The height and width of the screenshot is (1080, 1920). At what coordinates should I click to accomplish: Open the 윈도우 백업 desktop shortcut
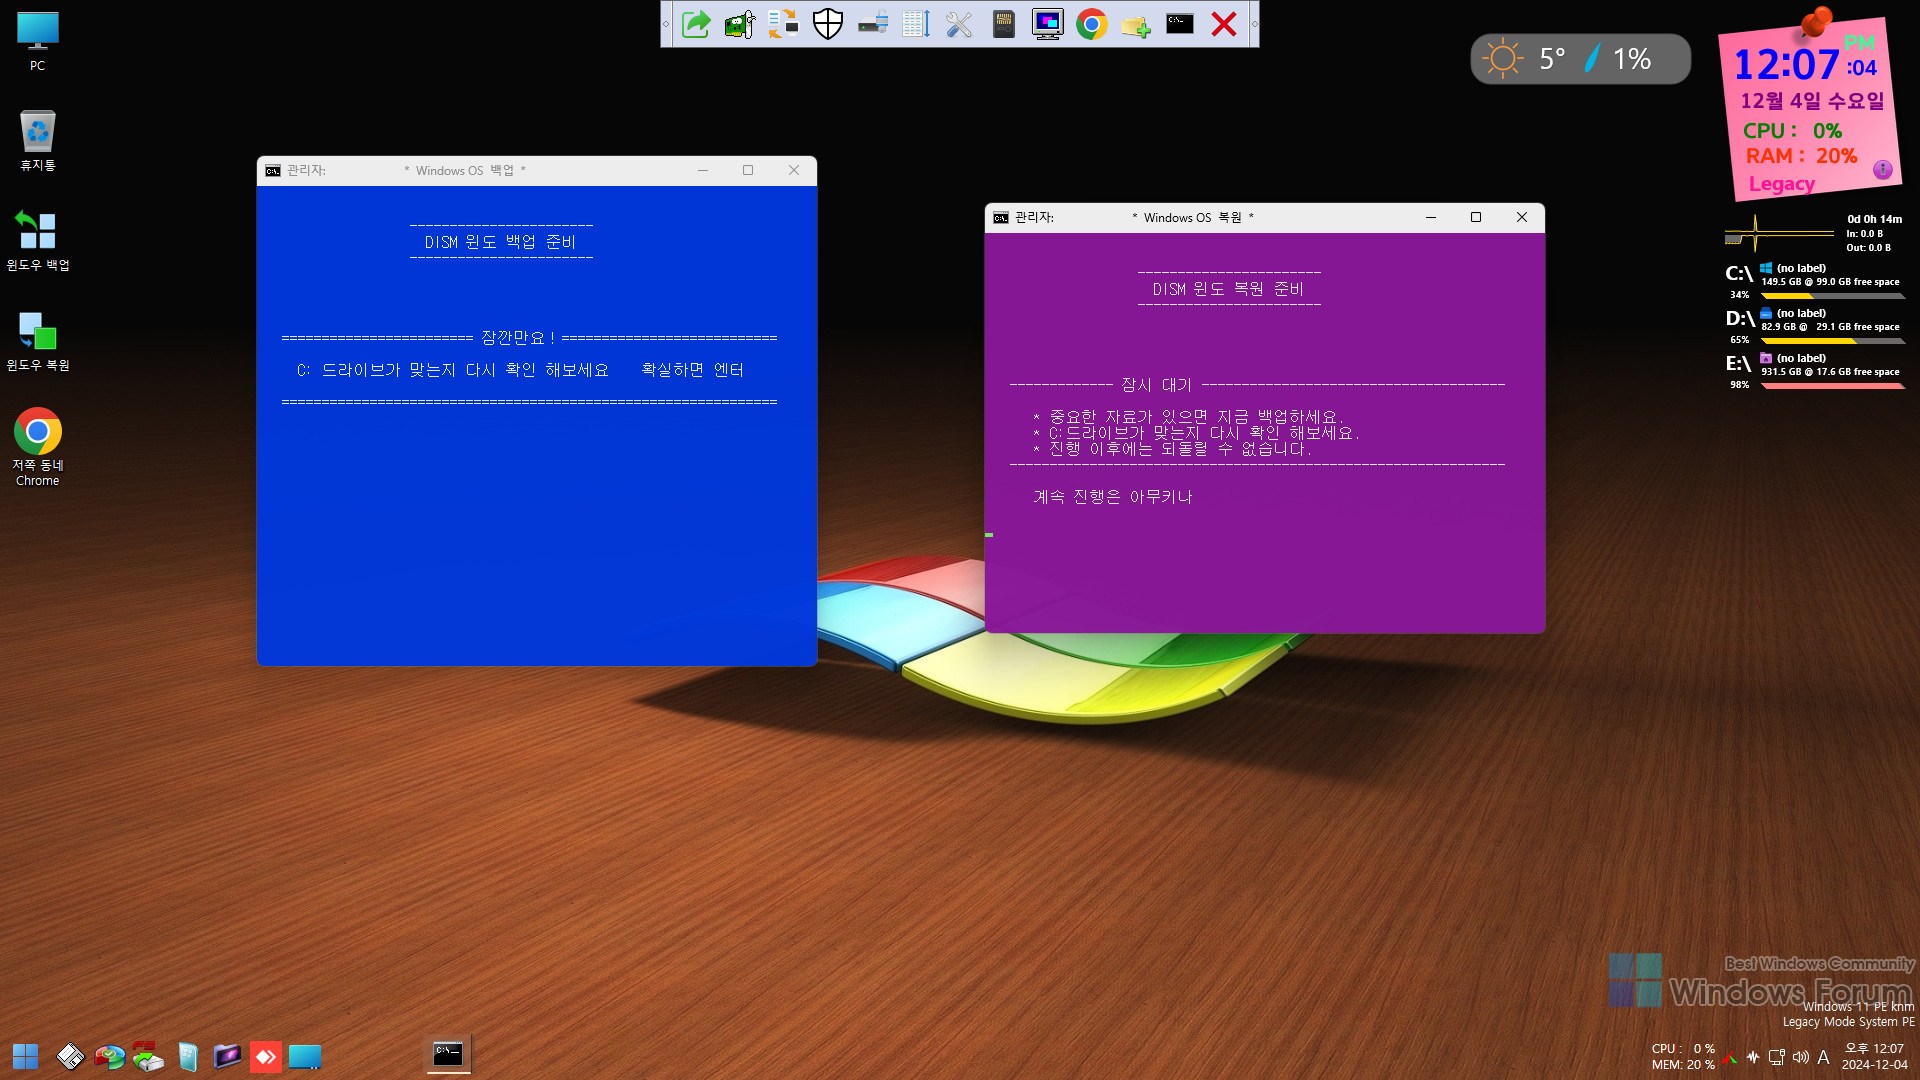(x=37, y=240)
